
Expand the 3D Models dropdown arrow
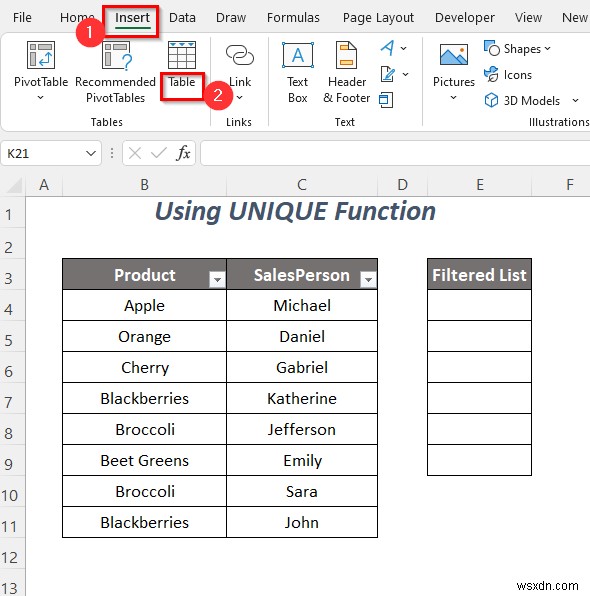(576, 100)
